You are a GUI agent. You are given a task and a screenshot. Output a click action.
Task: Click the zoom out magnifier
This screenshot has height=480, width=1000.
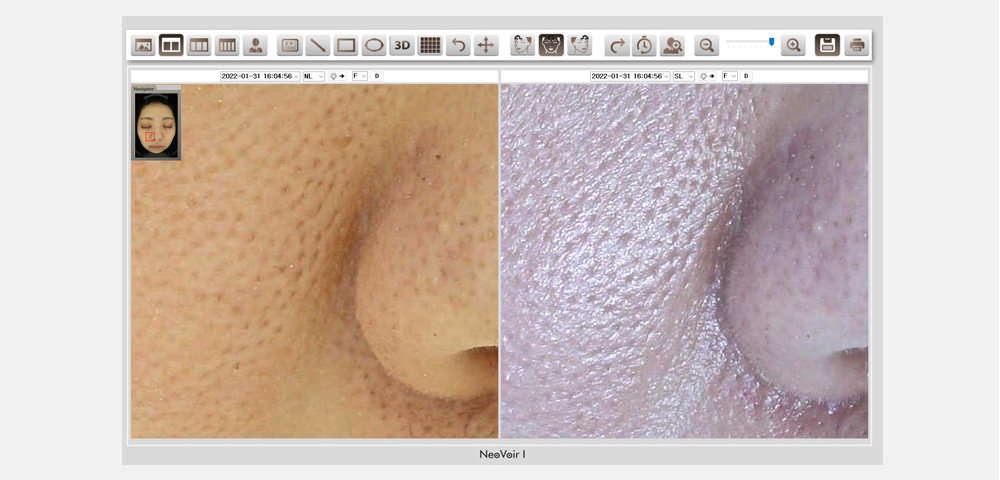(x=707, y=45)
